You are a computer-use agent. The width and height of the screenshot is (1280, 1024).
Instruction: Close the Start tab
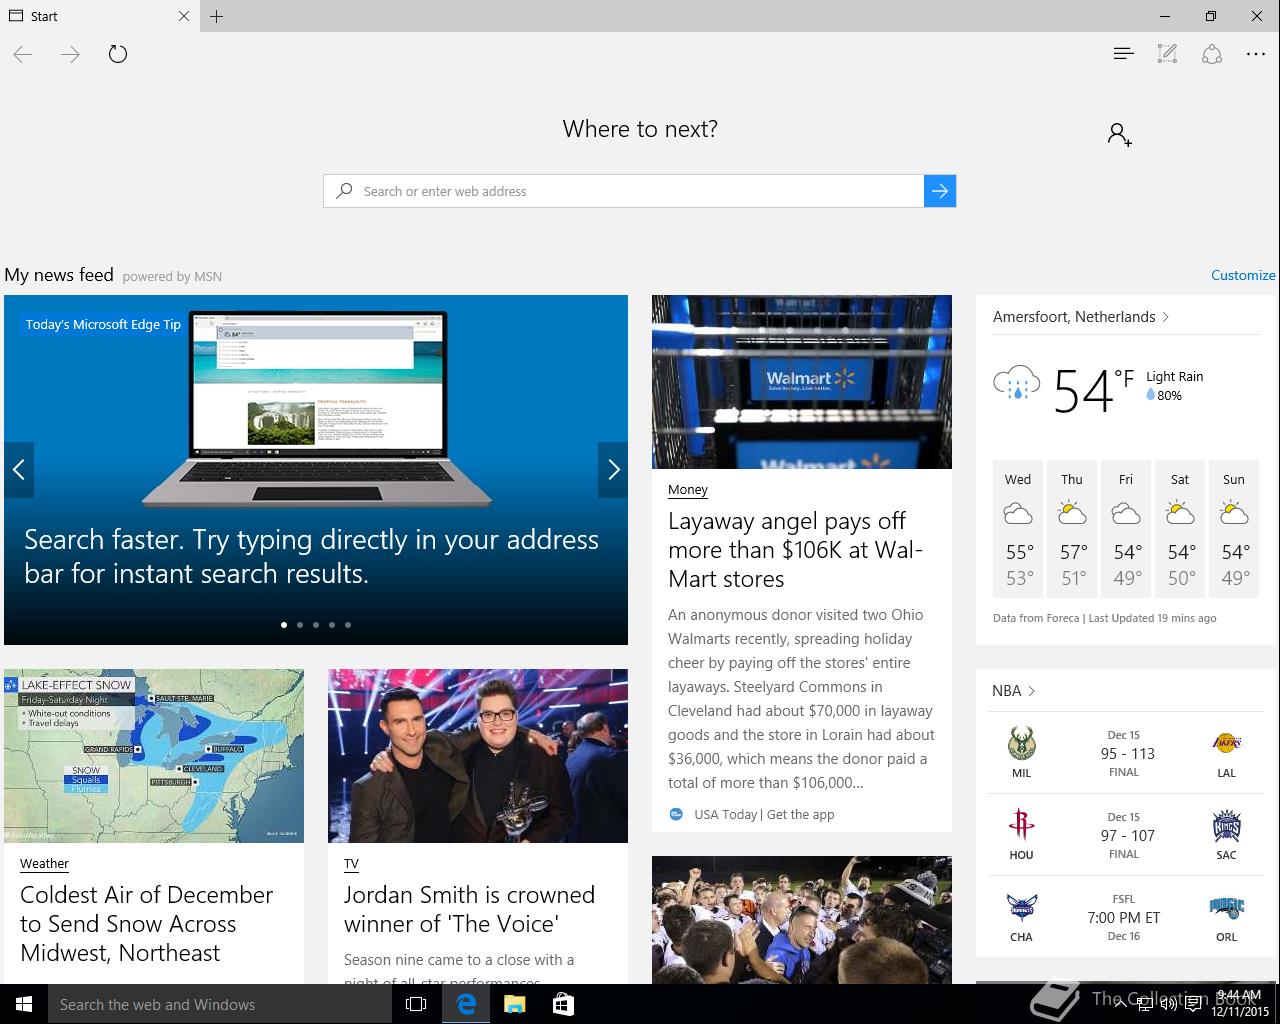[x=184, y=16]
